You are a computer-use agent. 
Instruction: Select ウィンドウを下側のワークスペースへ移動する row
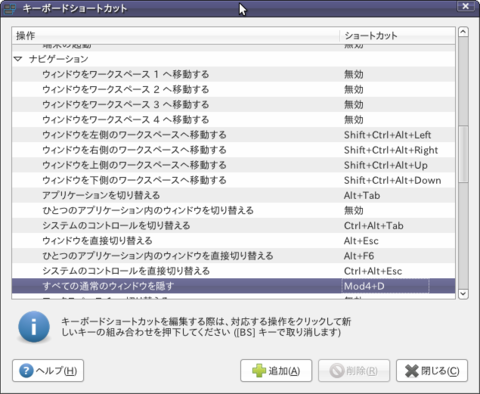click(233, 180)
